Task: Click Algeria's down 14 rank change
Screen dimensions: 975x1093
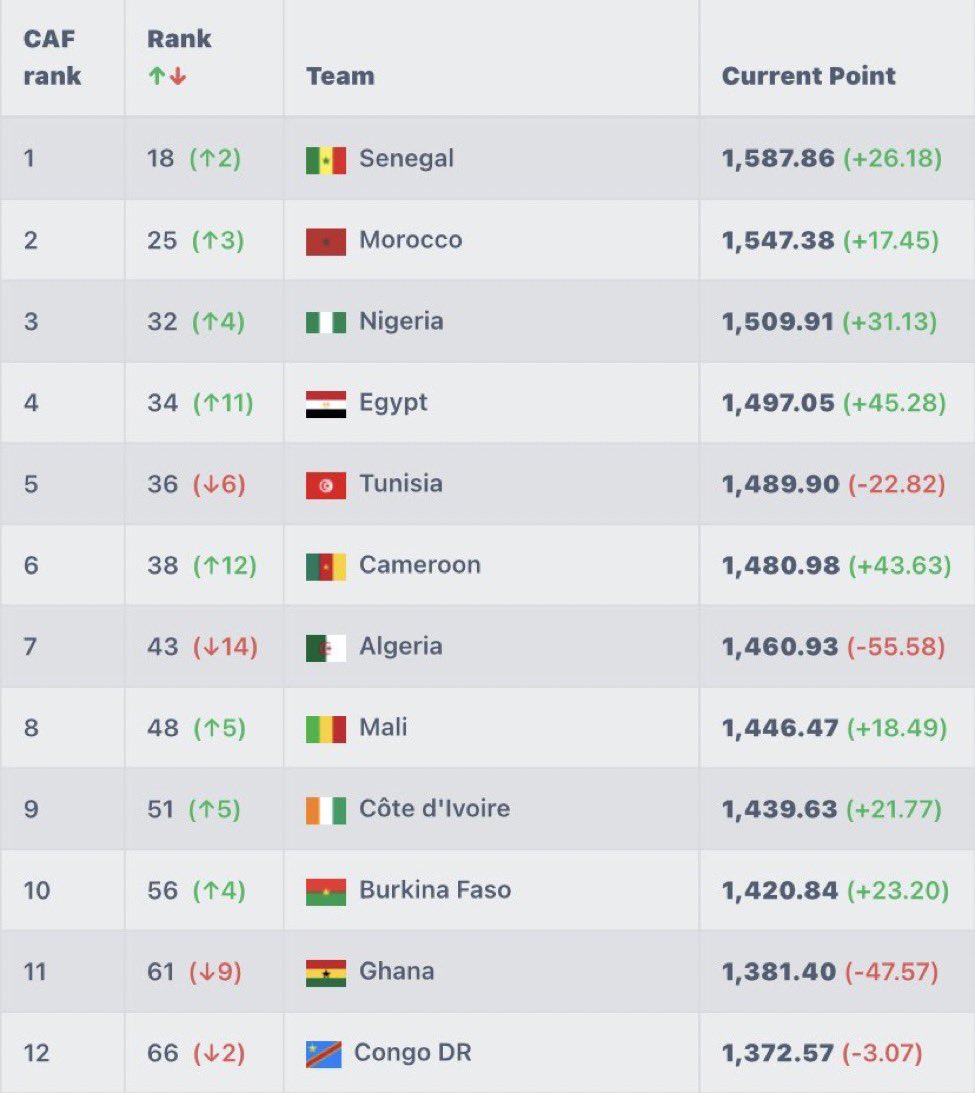Action: [x=225, y=647]
